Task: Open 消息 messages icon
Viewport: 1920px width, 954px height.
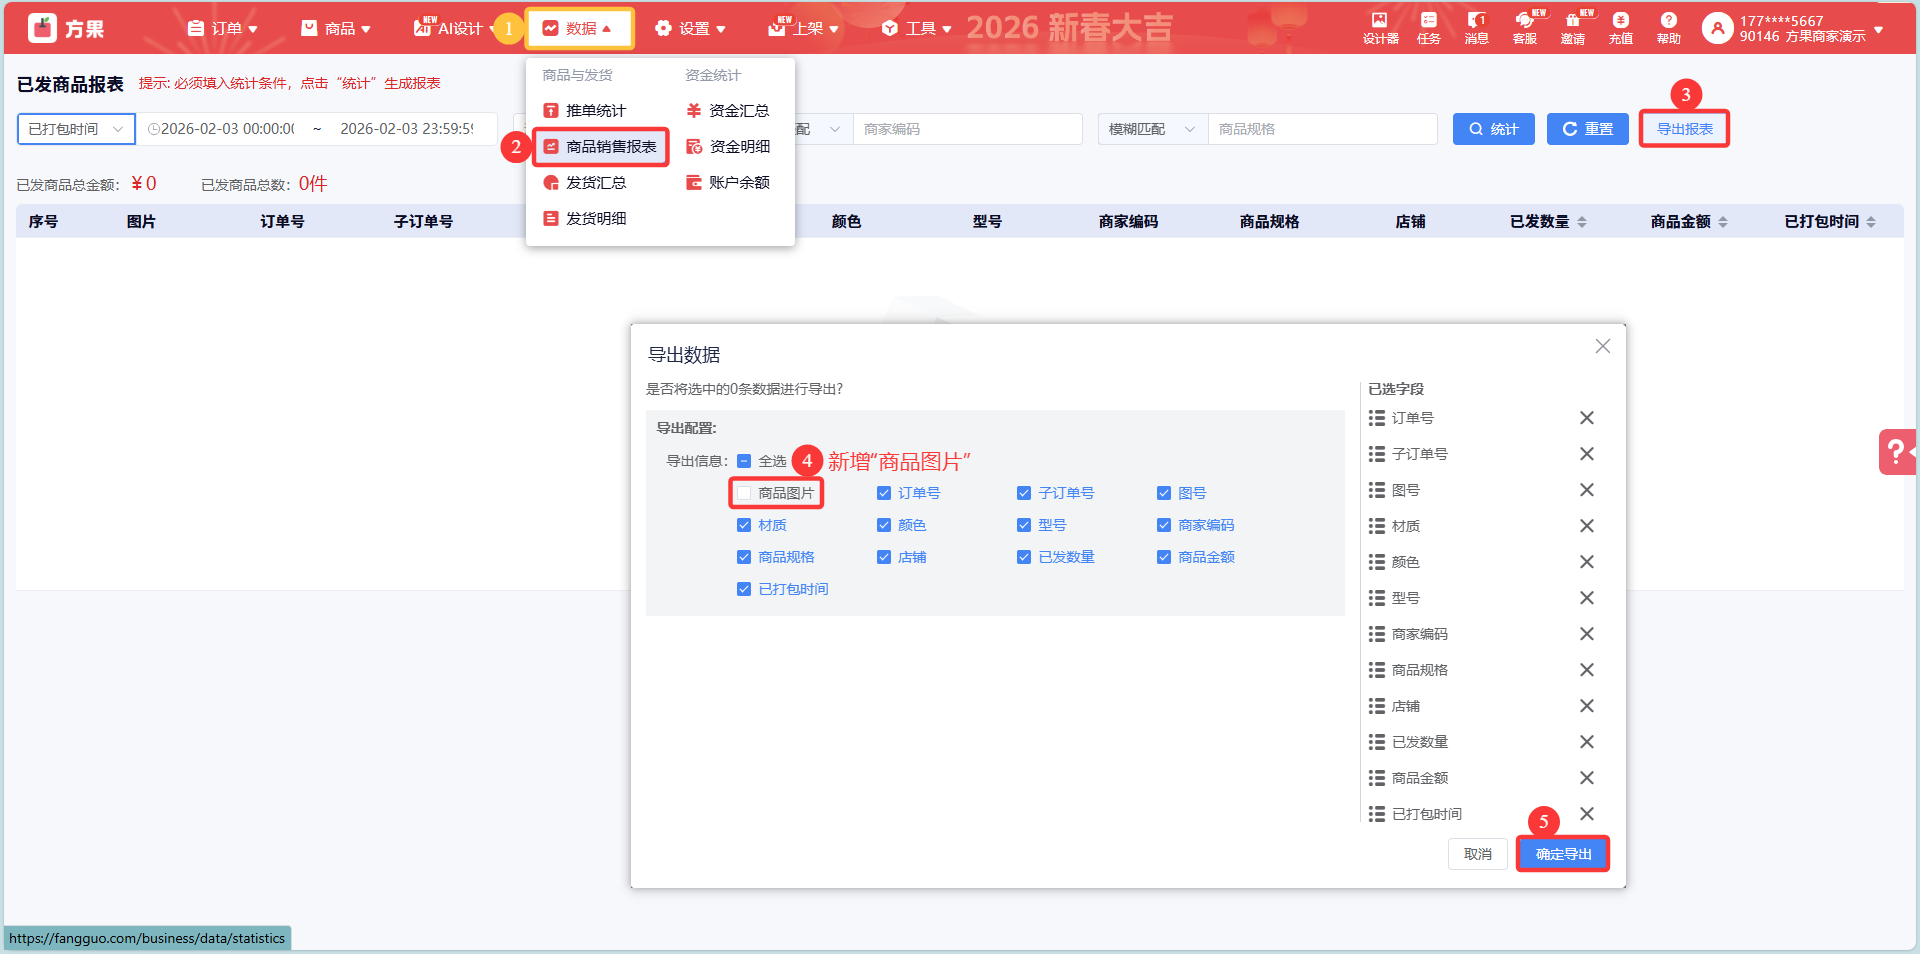Action: (x=1476, y=28)
